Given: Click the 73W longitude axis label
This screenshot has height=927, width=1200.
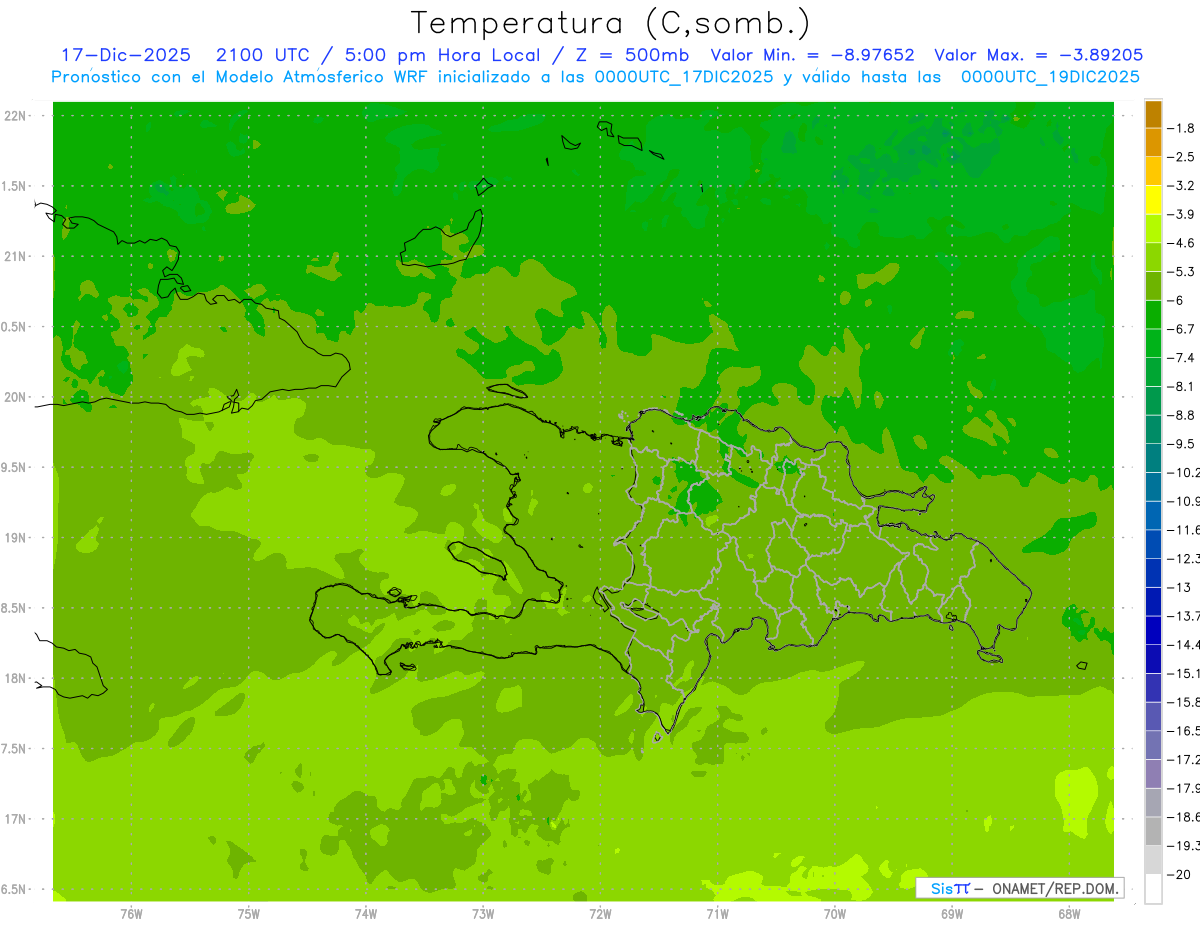Looking at the screenshot, I should pyautogui.click(x=483, y=913).
